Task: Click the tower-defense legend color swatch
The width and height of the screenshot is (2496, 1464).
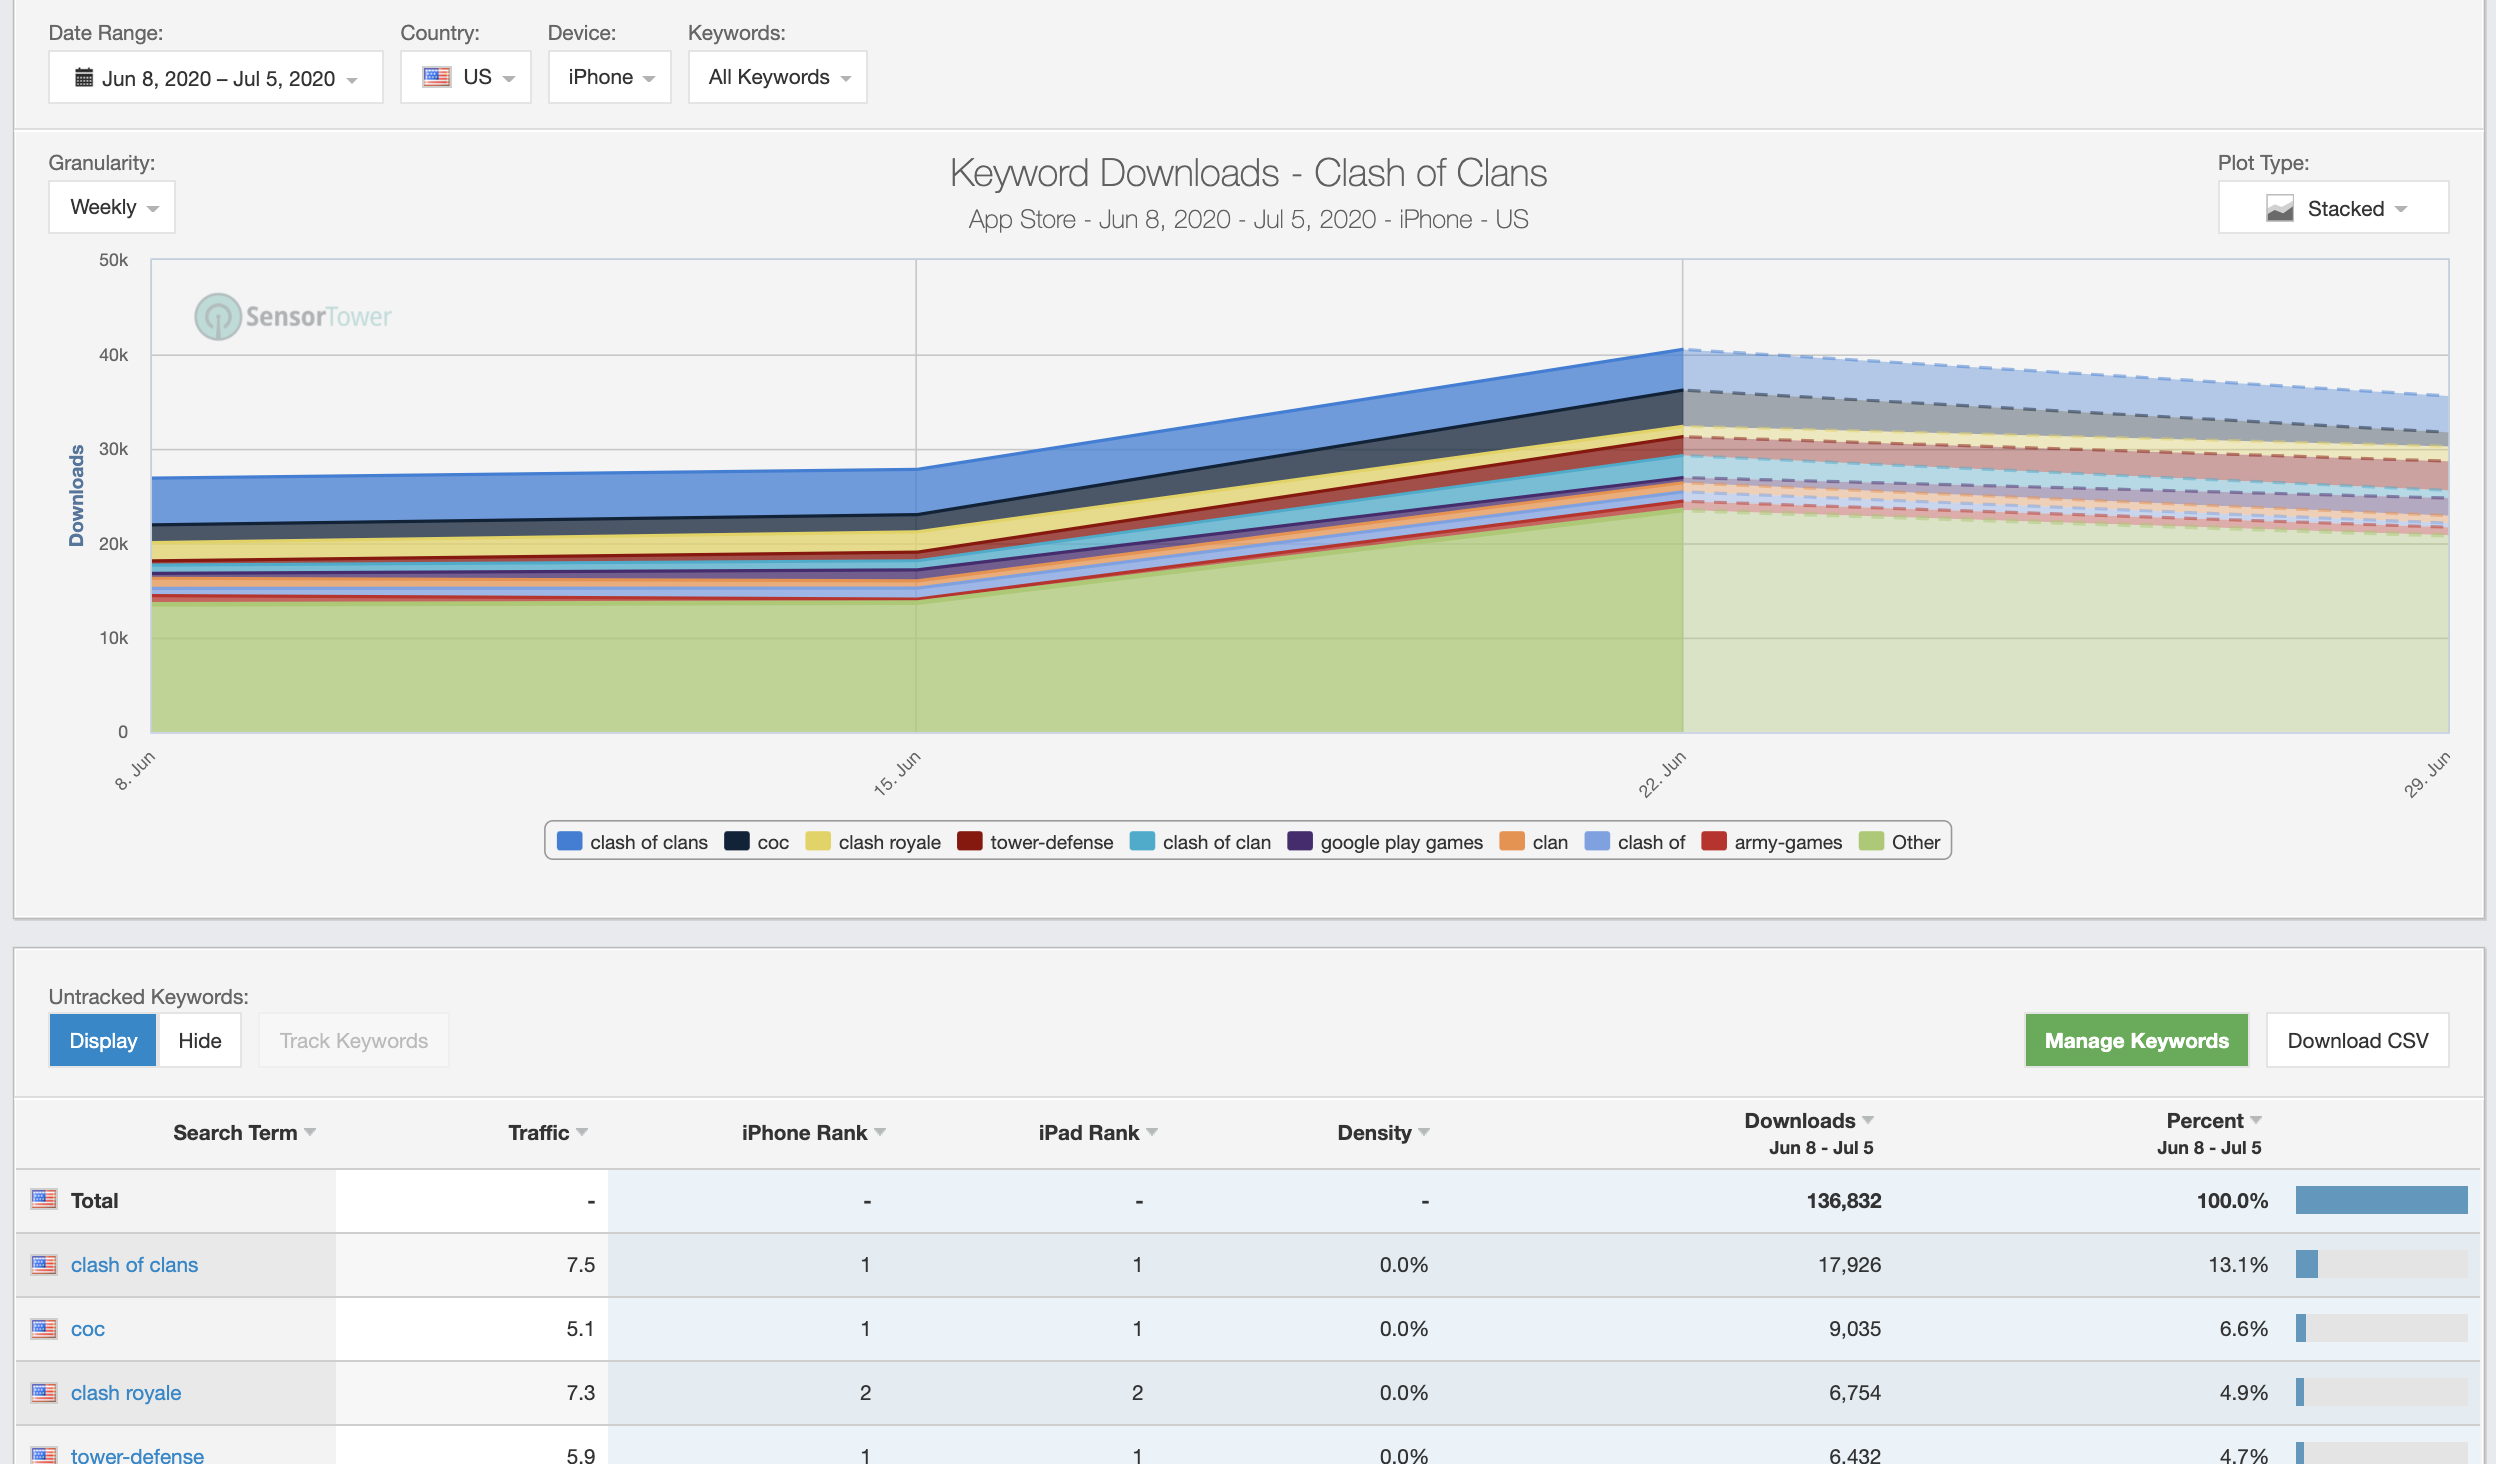Action: [x=969, y=842]
